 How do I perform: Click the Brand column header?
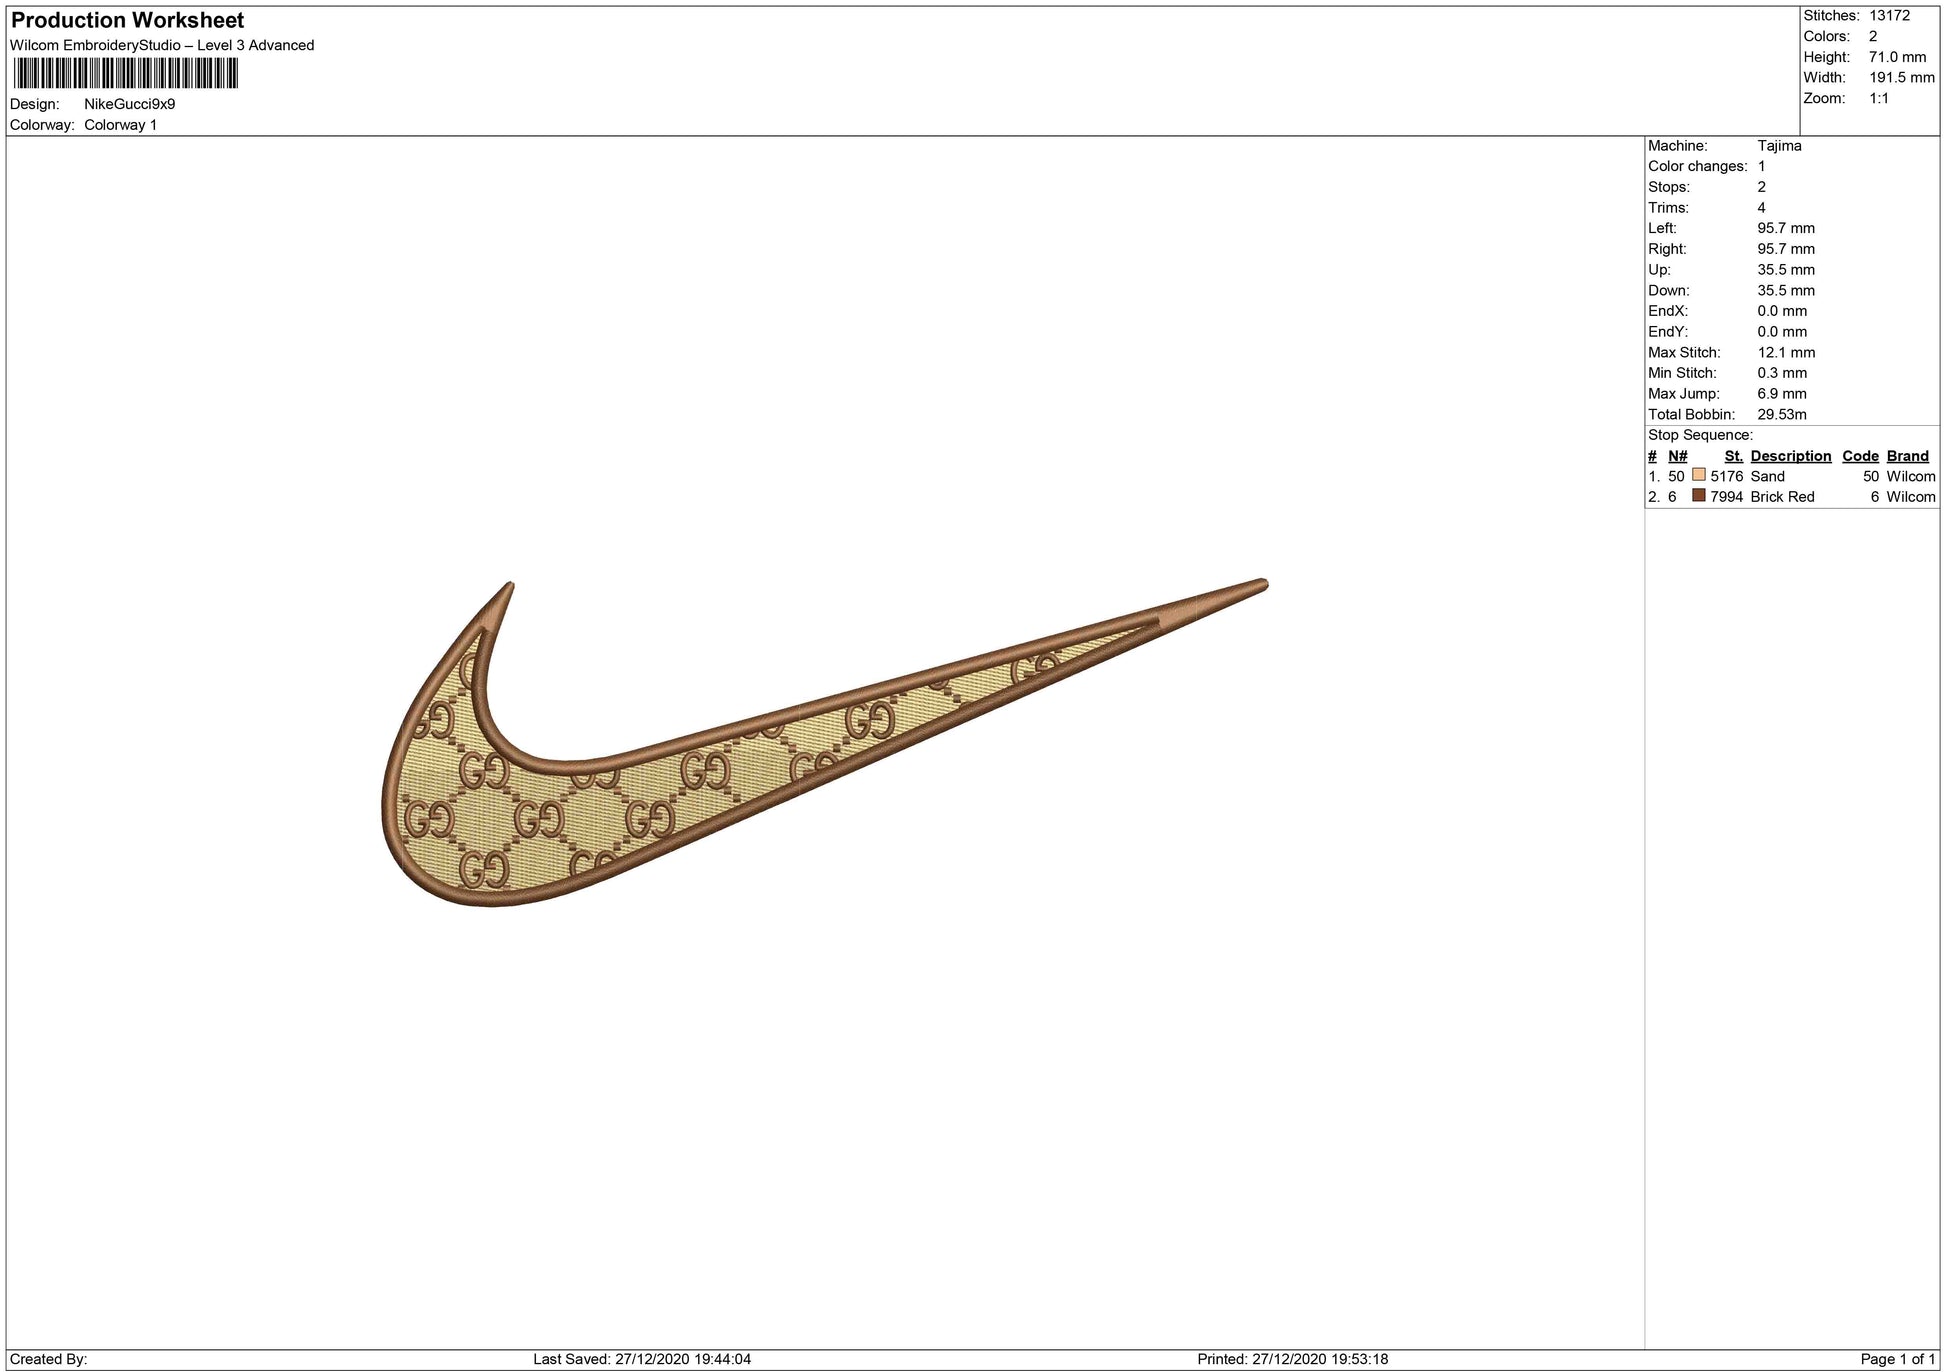pyautogui.click(x=1908, y=456)
